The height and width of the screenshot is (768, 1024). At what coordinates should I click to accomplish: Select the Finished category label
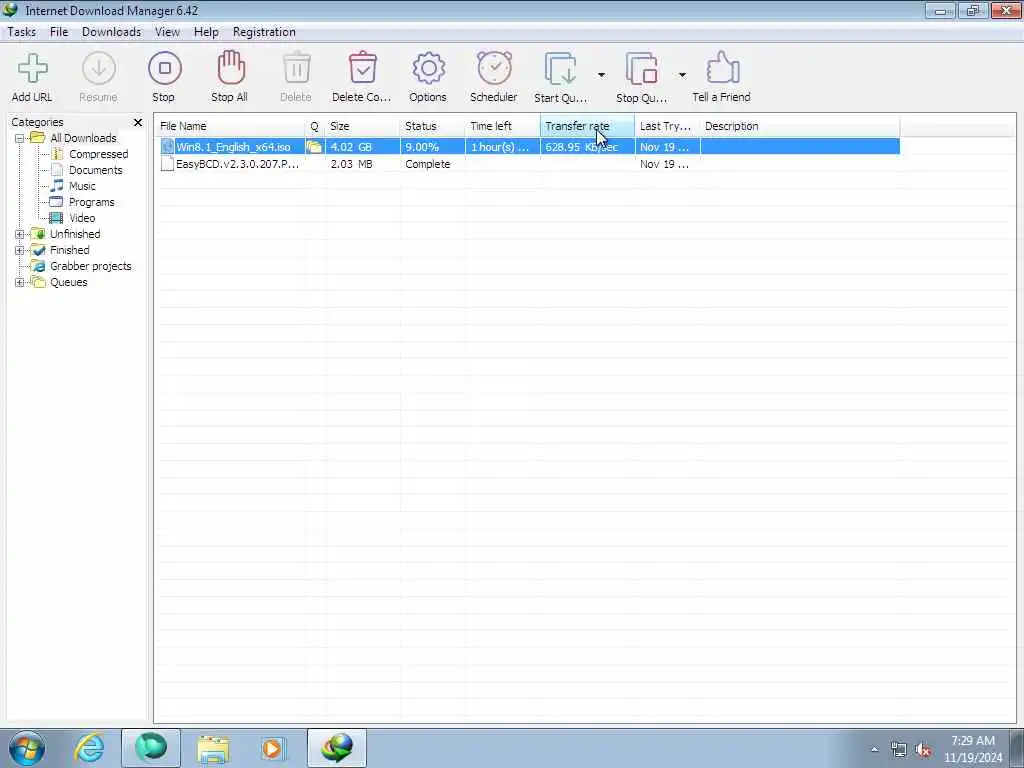click(x=69, y=250)
